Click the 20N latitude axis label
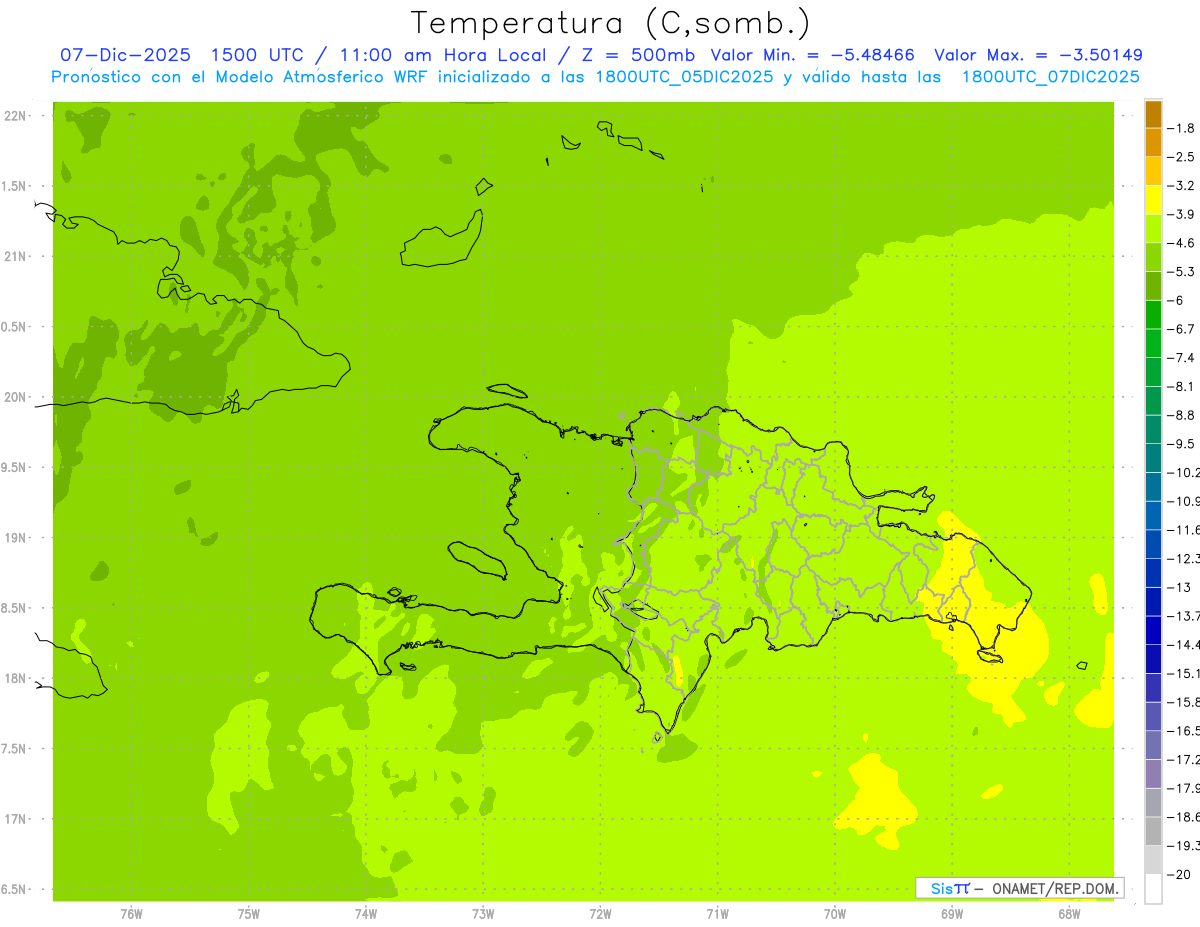This screenshot has height=927, width=1200. 14,397
